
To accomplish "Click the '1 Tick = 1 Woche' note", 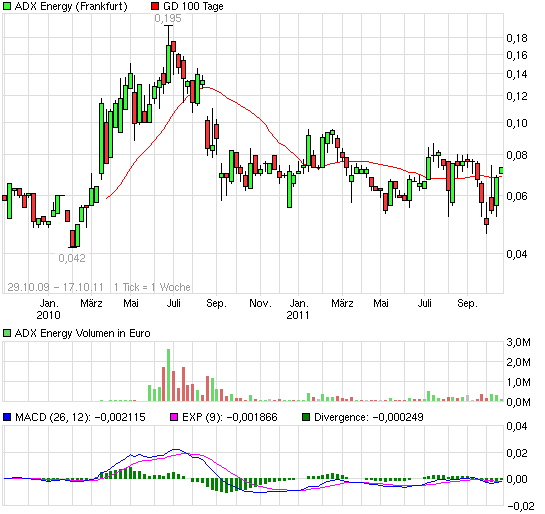I will pos(152,287).
